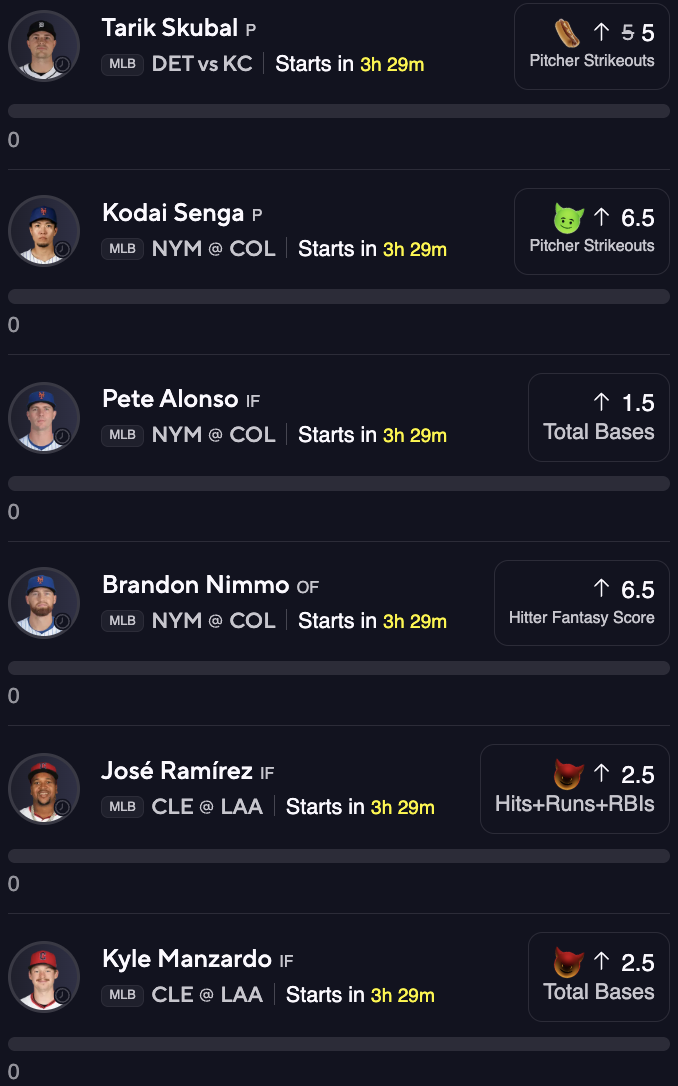
Task: Click the up arrow on Pete Alonso's 1.5 line
Action: coord(601,402)
